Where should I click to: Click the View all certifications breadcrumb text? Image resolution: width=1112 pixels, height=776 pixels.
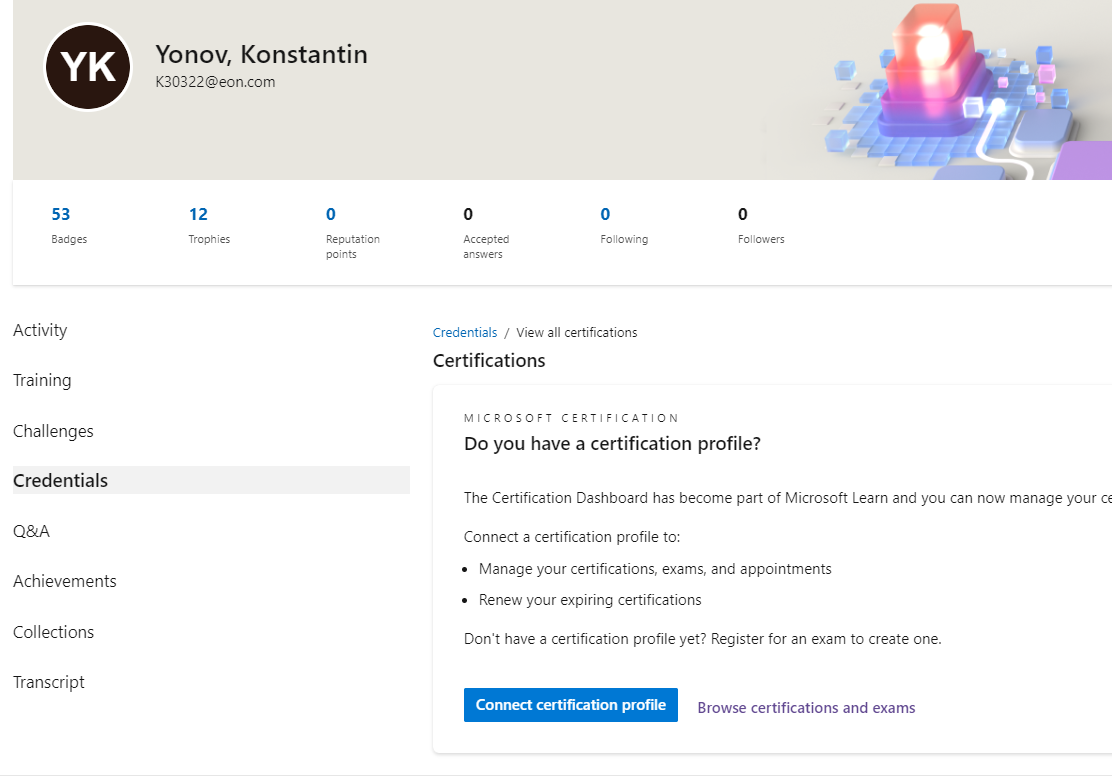click(577, 333)
